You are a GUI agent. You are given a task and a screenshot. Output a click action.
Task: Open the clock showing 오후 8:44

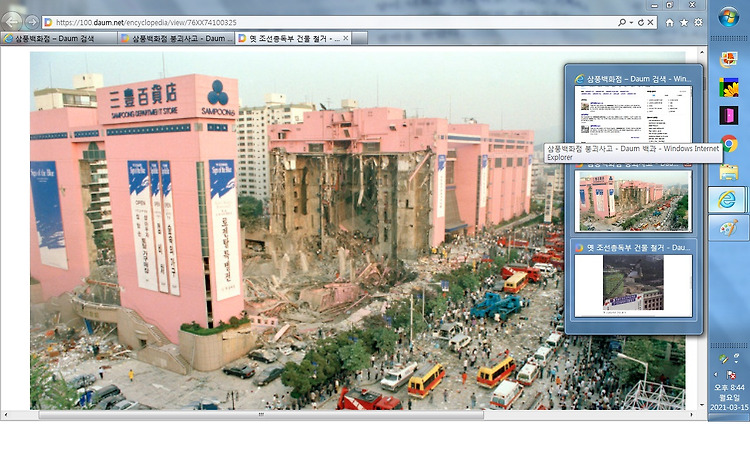tap(729, 387)
